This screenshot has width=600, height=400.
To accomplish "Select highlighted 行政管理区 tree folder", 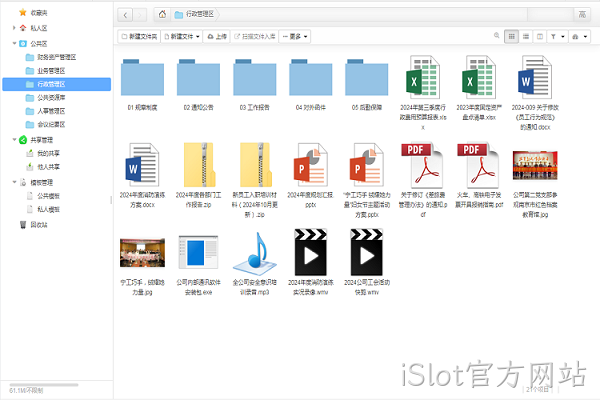I will tap(57, 84).
